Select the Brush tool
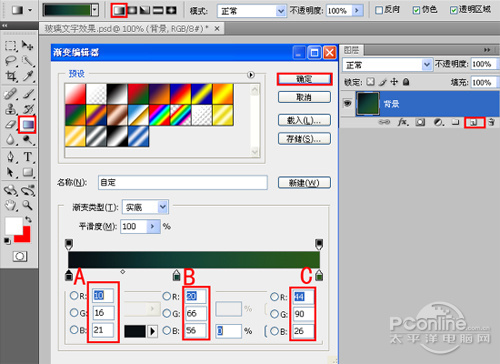This screenshot has width=500, height=364. [x=27, y=94]
